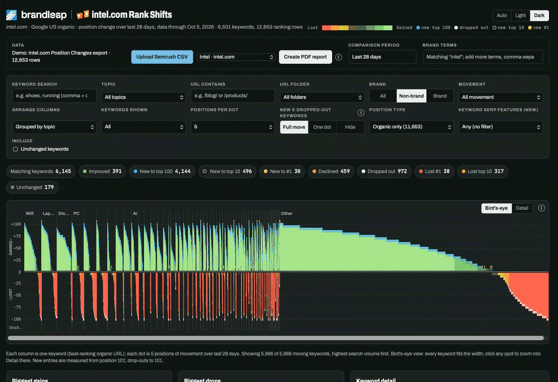Choose One dot for new keywords

(322, 127)
